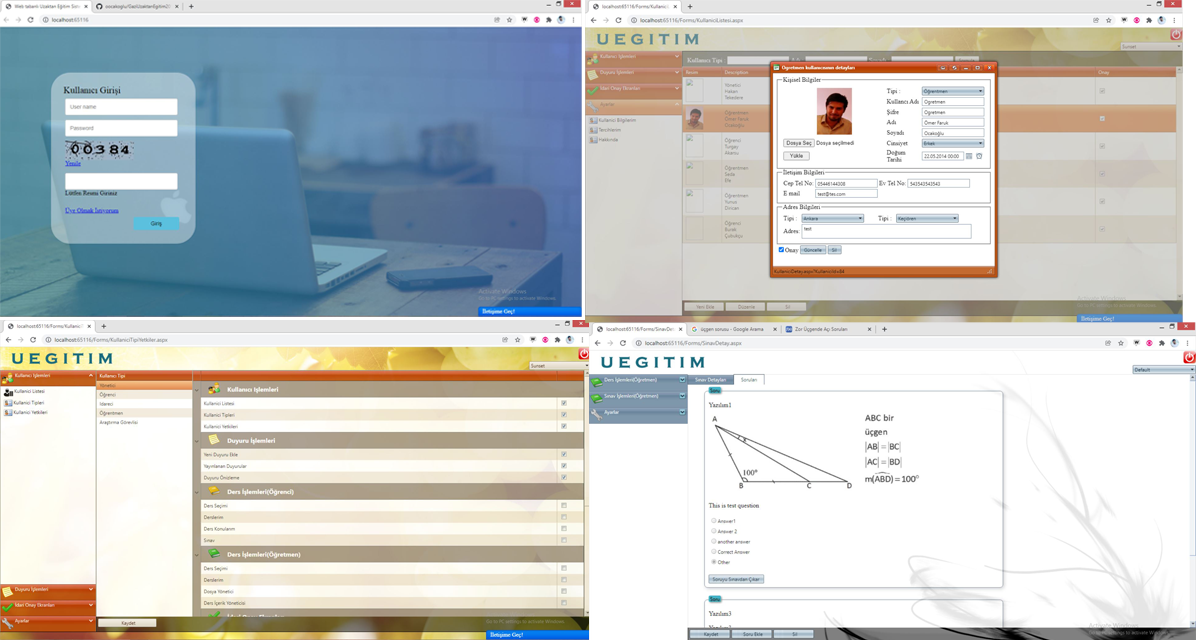Toggle the Onay checkbox in teacher details dialog
Image resolution: width=1200 pixels, height=640 pixels.
tap(780, 249)
